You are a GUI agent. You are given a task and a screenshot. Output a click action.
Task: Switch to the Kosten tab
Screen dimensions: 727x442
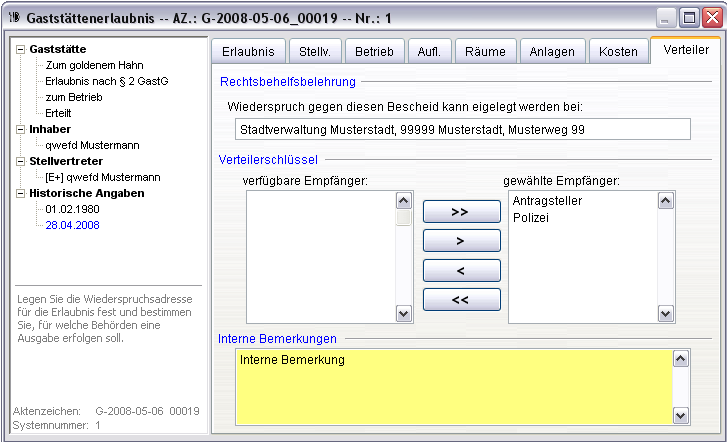tap(617, 52)
